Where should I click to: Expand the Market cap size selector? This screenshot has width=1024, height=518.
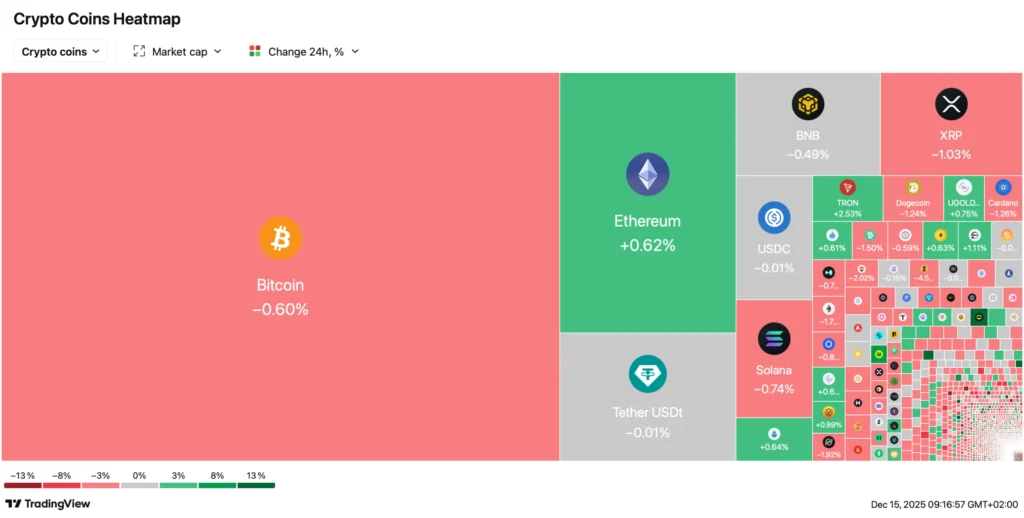point(177,51)
